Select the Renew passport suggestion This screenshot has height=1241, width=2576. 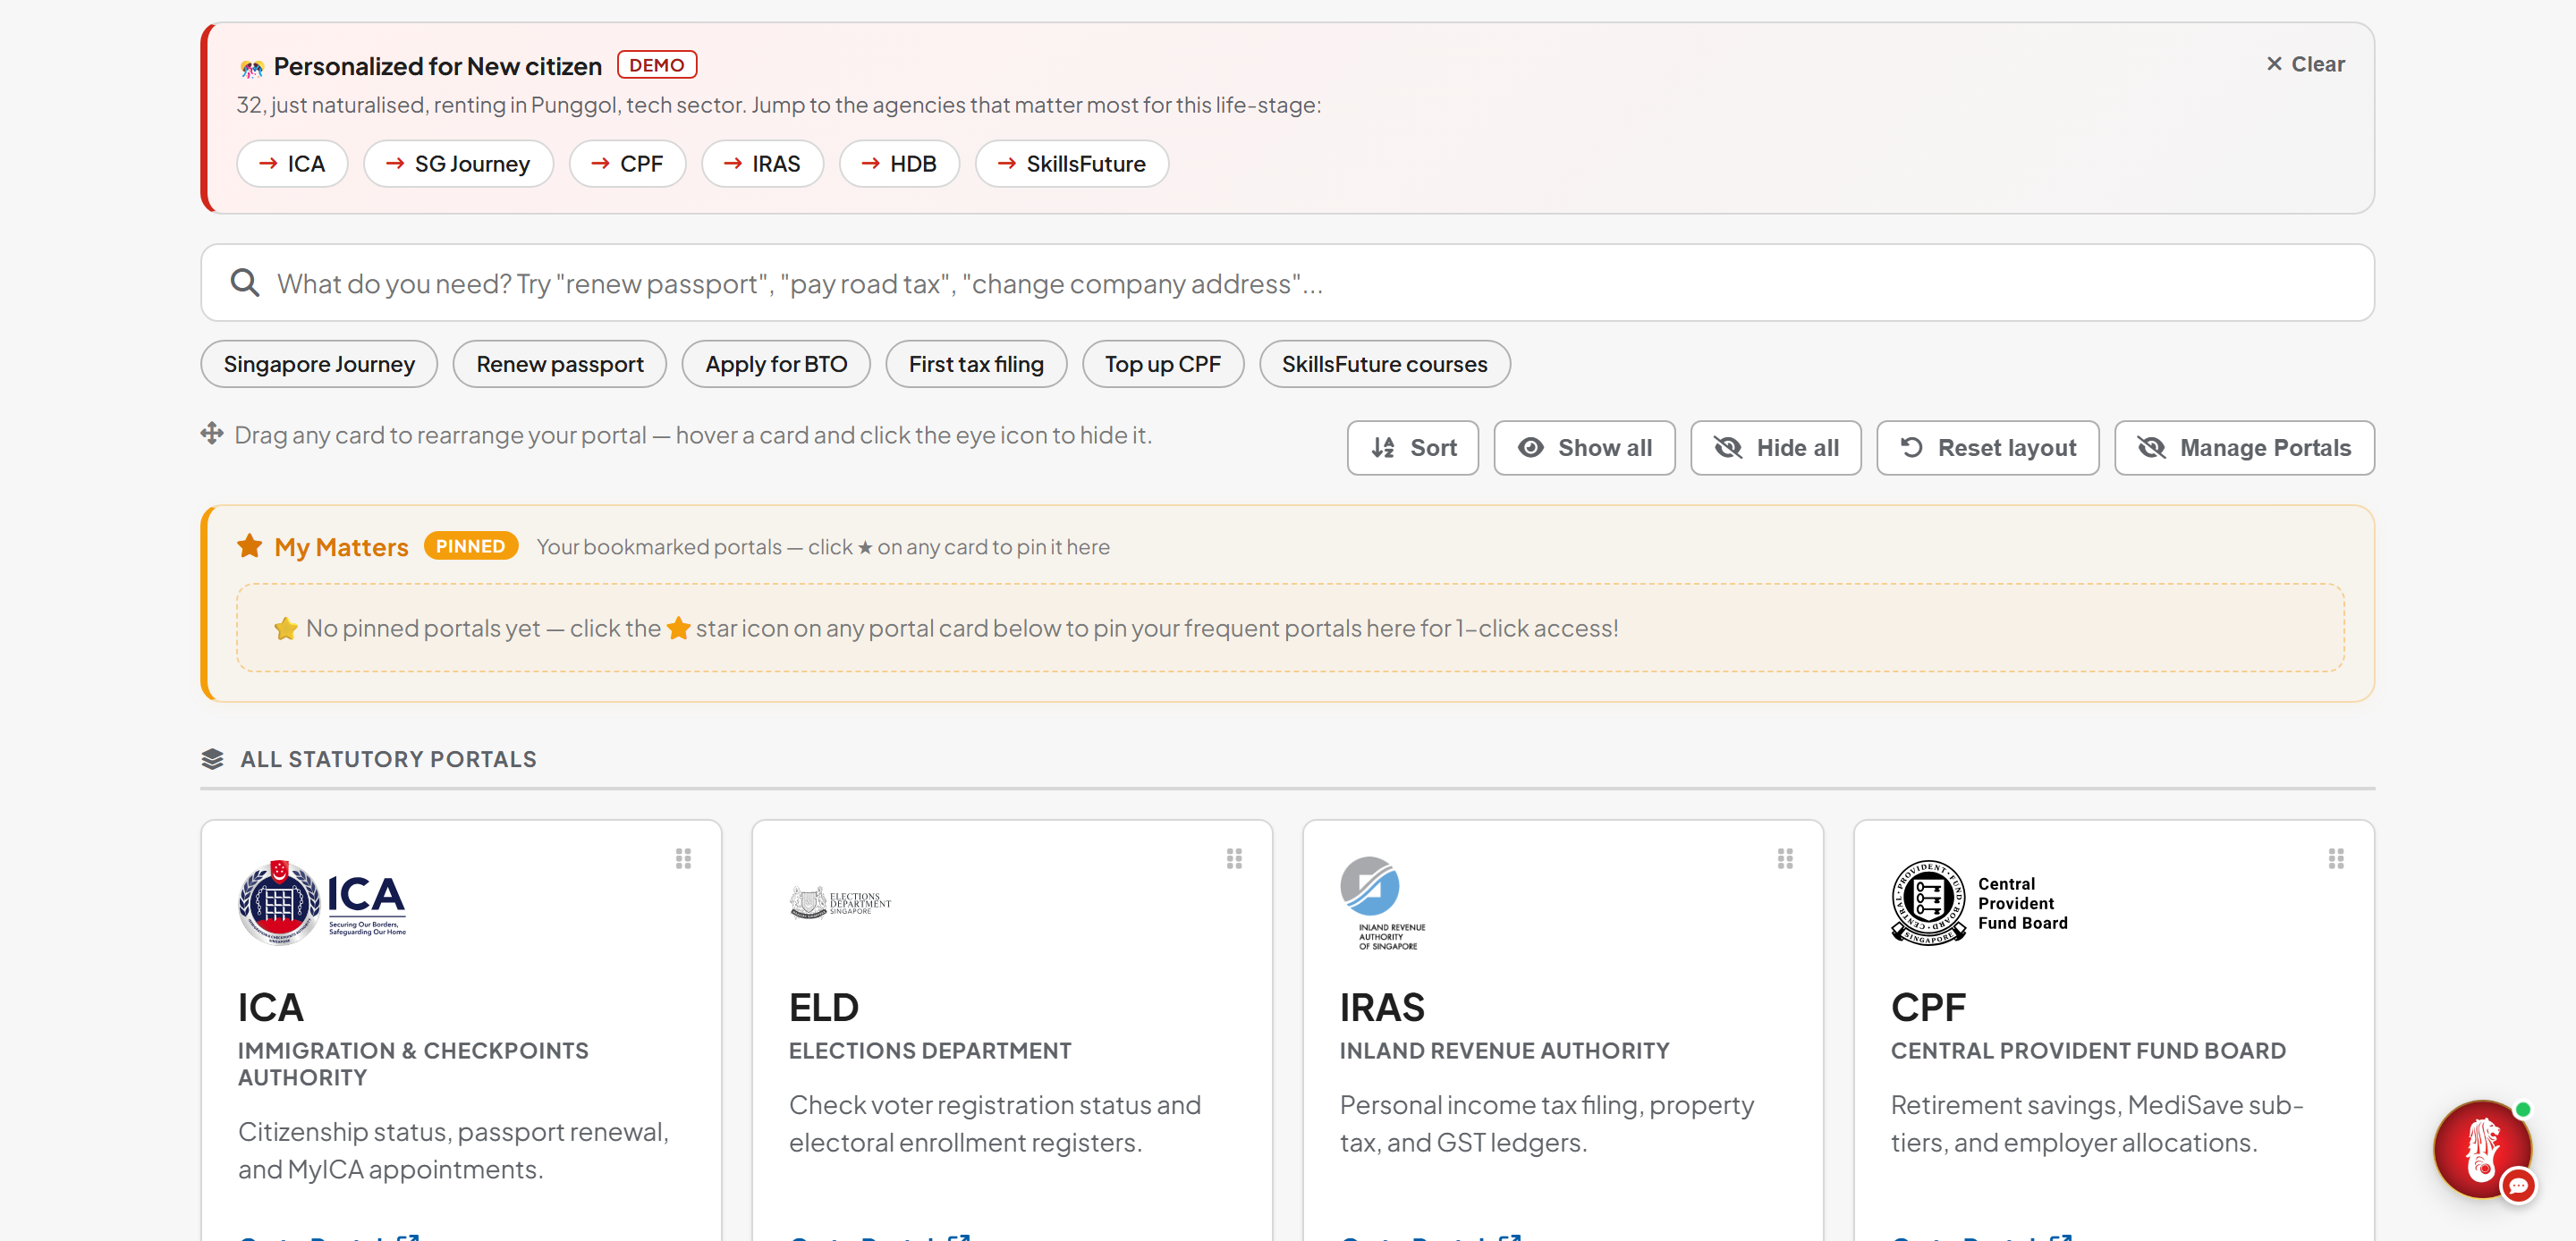560,364
